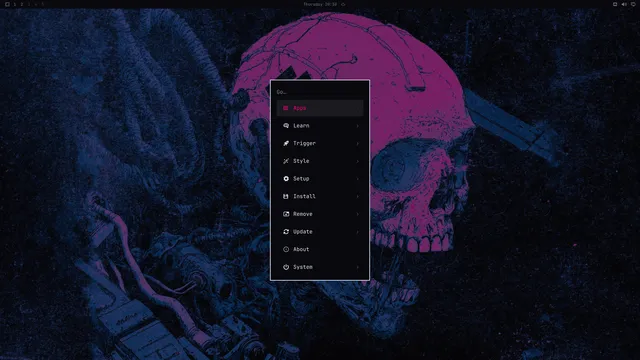
Task: Click the Thursday clock in top bar
Action: (320, 4)
